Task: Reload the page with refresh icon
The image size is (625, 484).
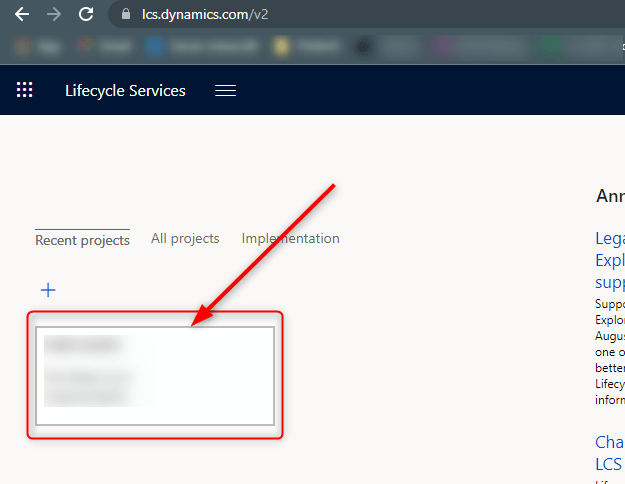Action: [x=86, y=15]
